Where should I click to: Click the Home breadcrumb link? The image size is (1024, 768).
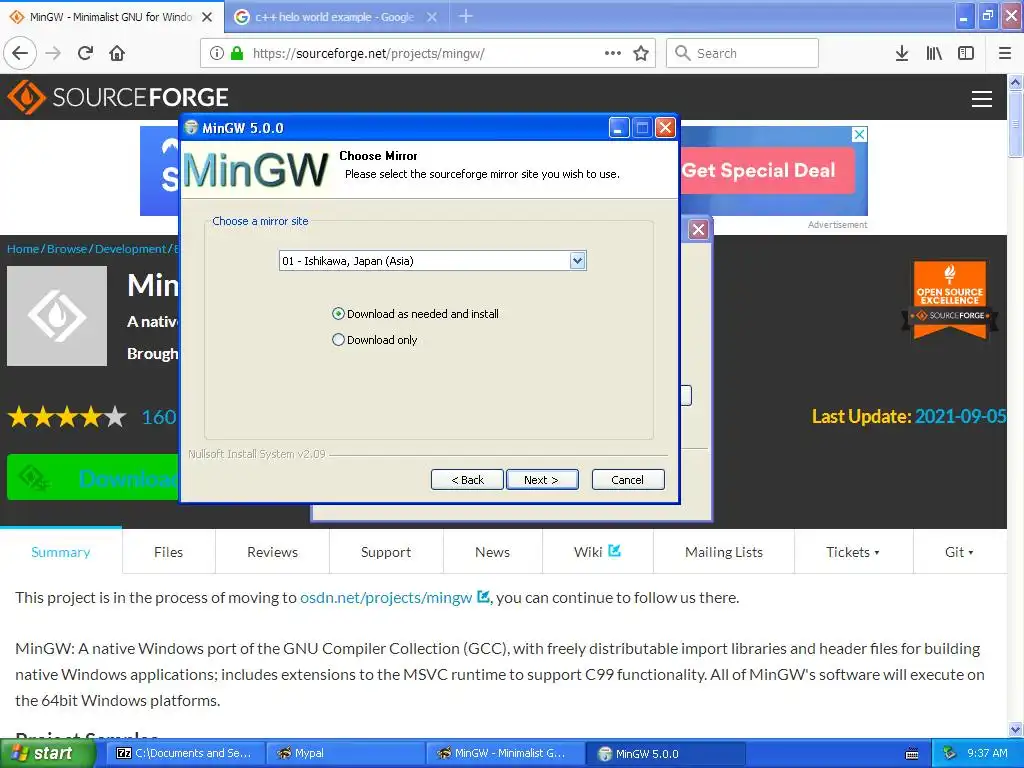[x=23, y=249]
